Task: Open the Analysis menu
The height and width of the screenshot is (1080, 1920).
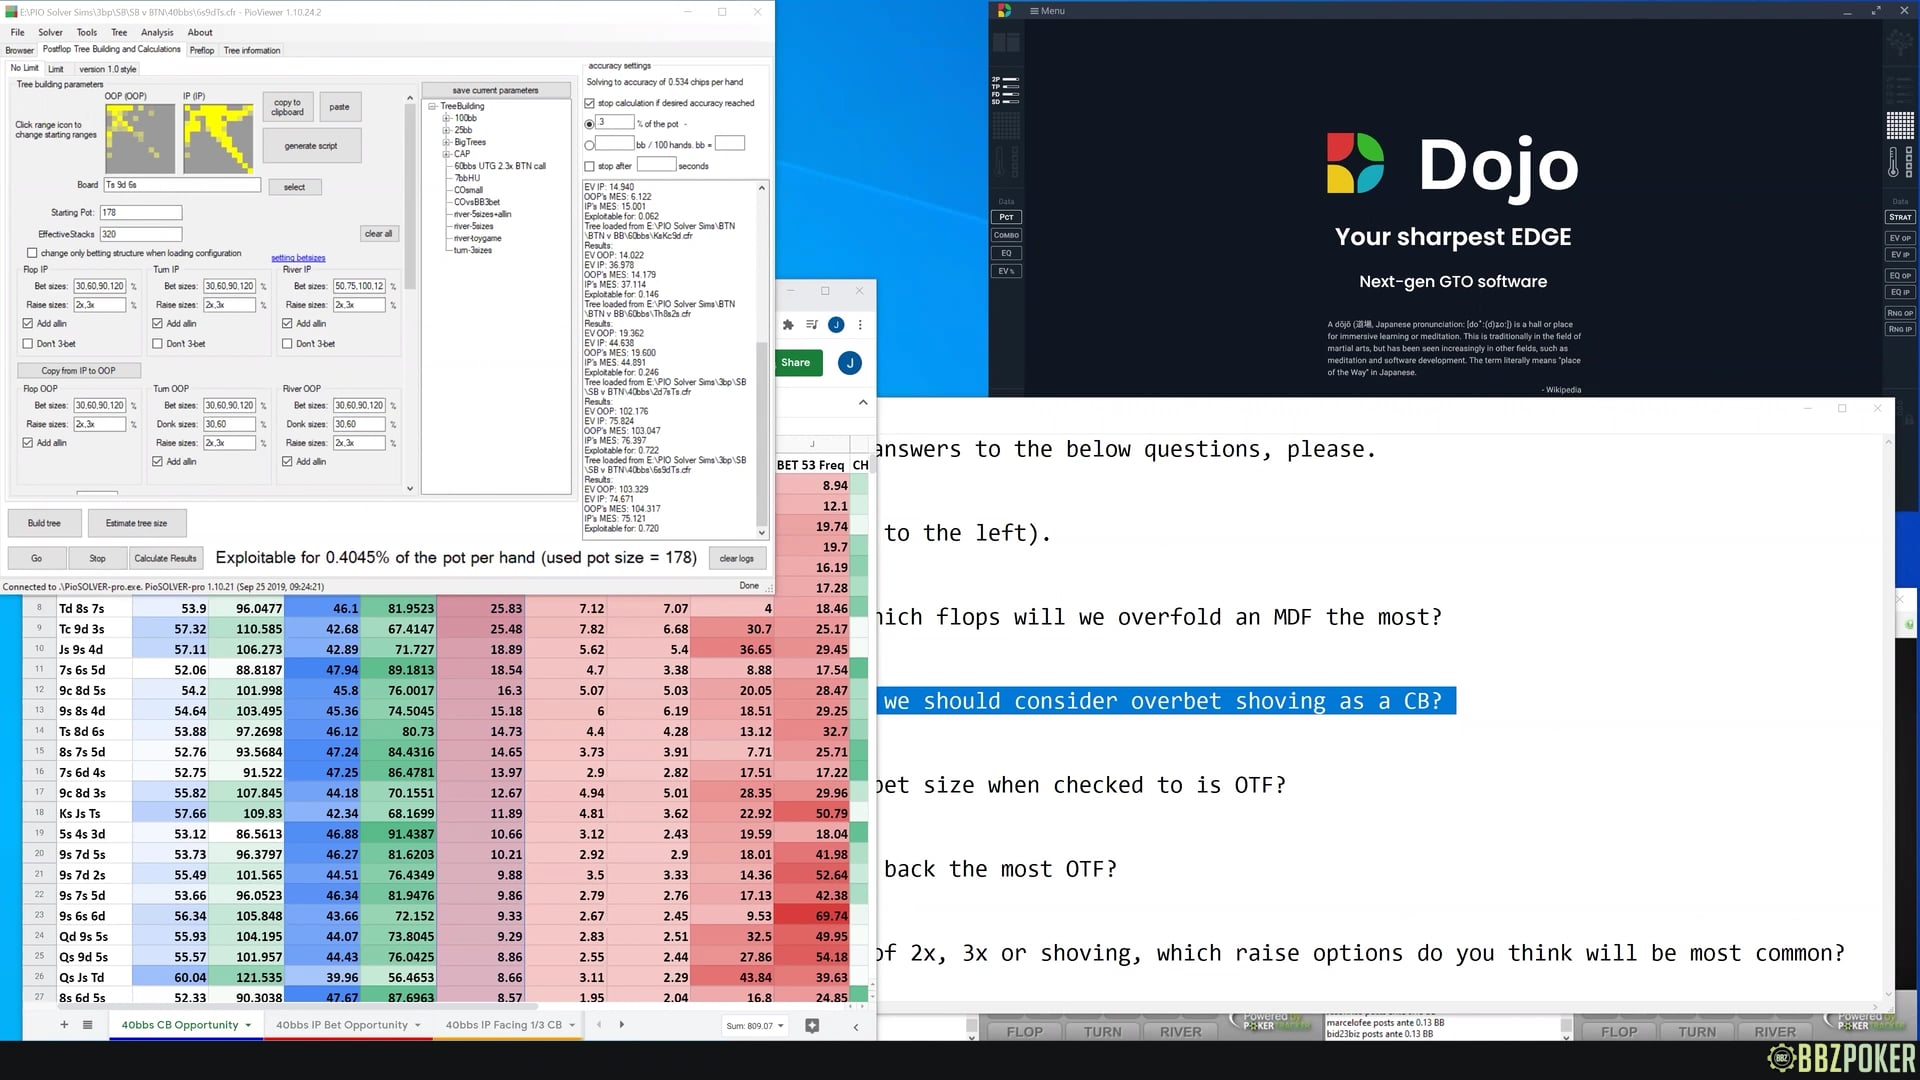Action: click(157, 32)
